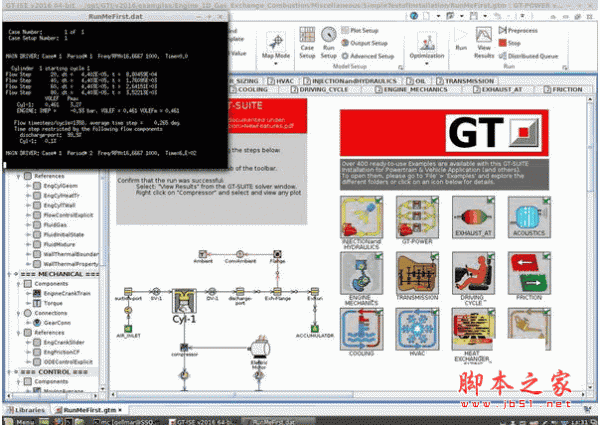The image size is (600, 425).
Task: Open the GT-POWER example thumbnail
Action: point(417,217)
